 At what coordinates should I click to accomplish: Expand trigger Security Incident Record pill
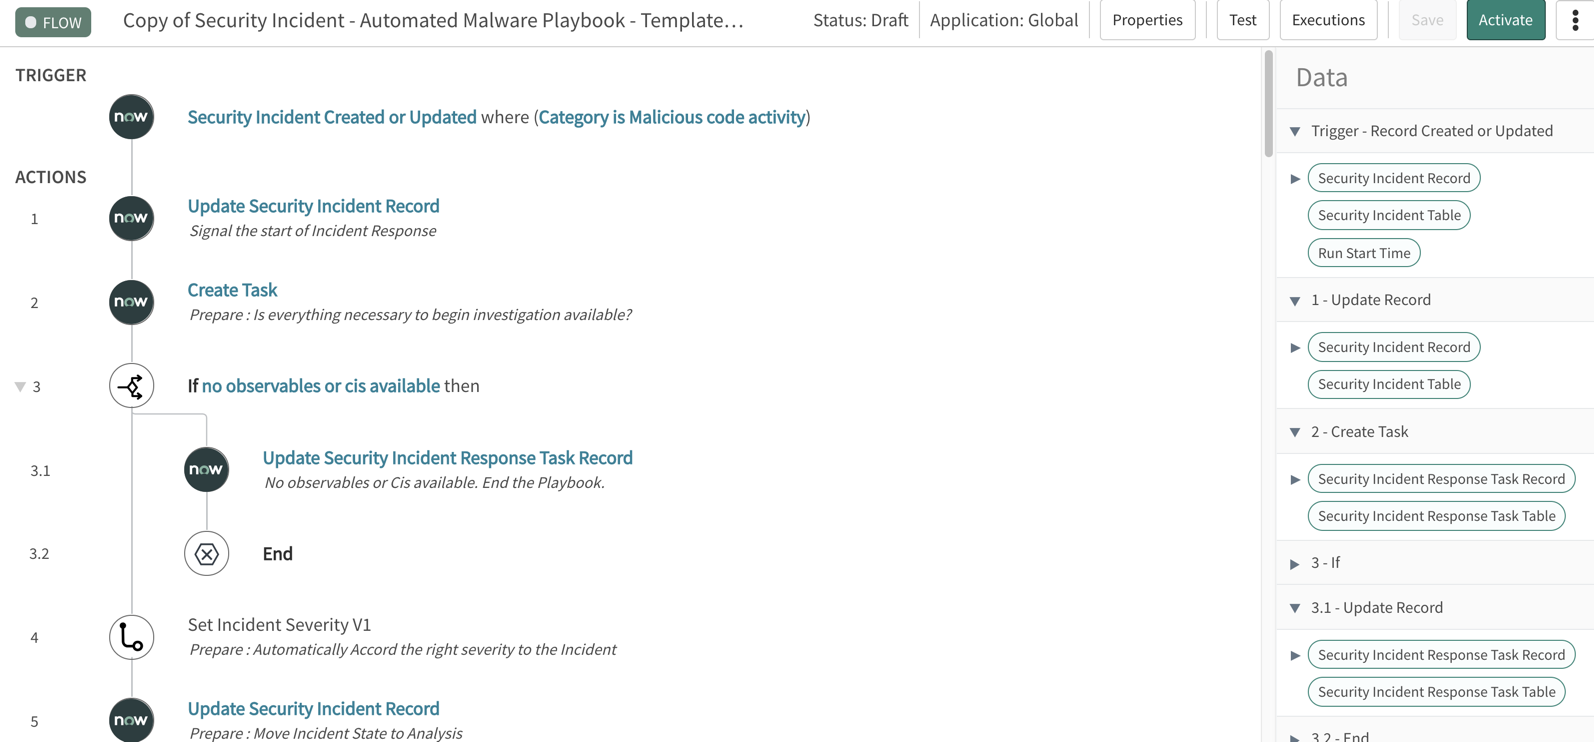click(1295, 178)
